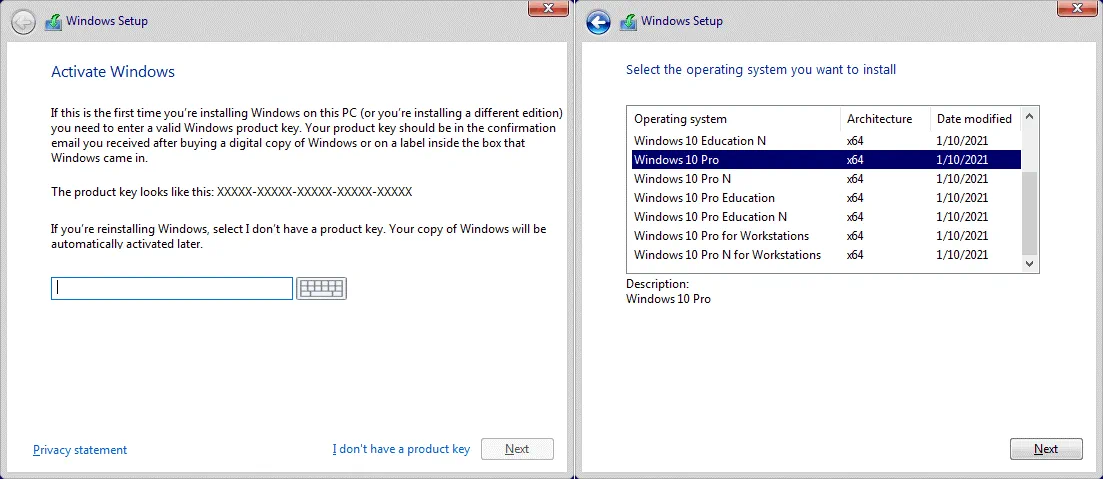Image resolution: width=1103 pixels, height=479 pixels.
Task: Open the on-screen keyboard beside the product key field
Action: (x=321, y=289)
